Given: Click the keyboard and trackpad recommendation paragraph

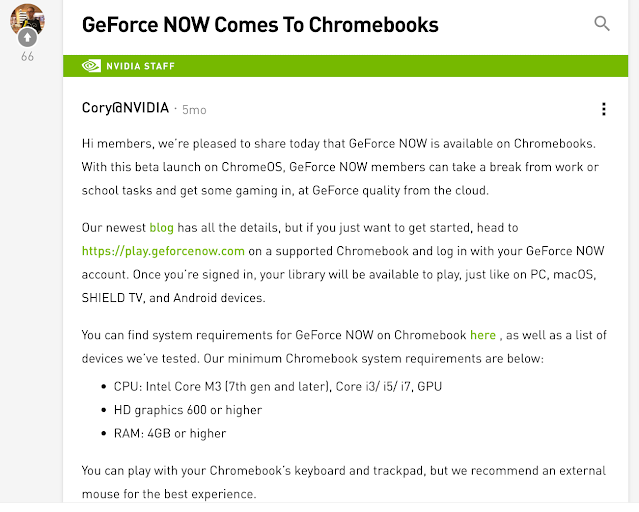Looking at the screenshot, I should (344, 482).
